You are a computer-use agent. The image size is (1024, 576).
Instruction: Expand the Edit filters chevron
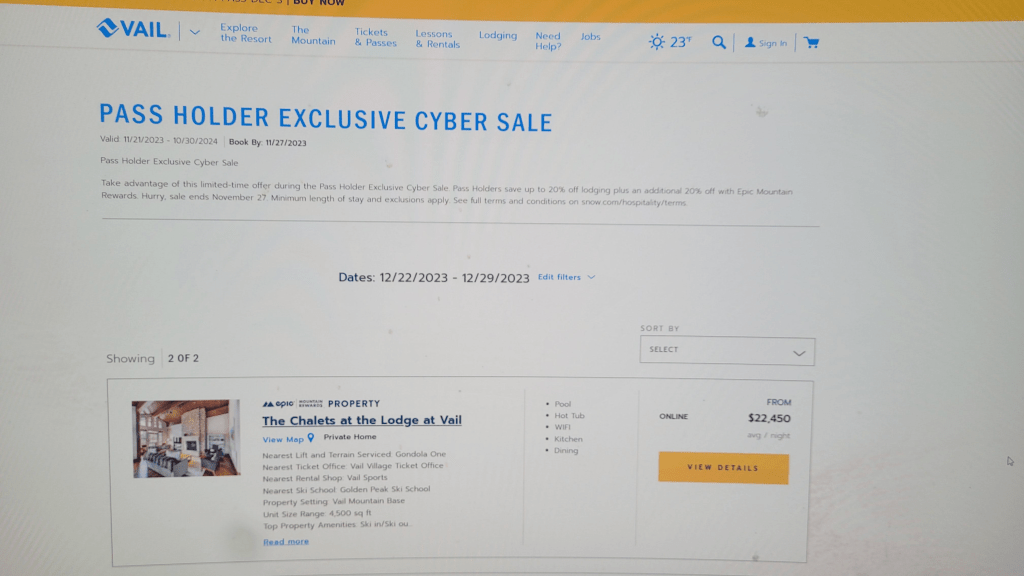coord(591,277)
